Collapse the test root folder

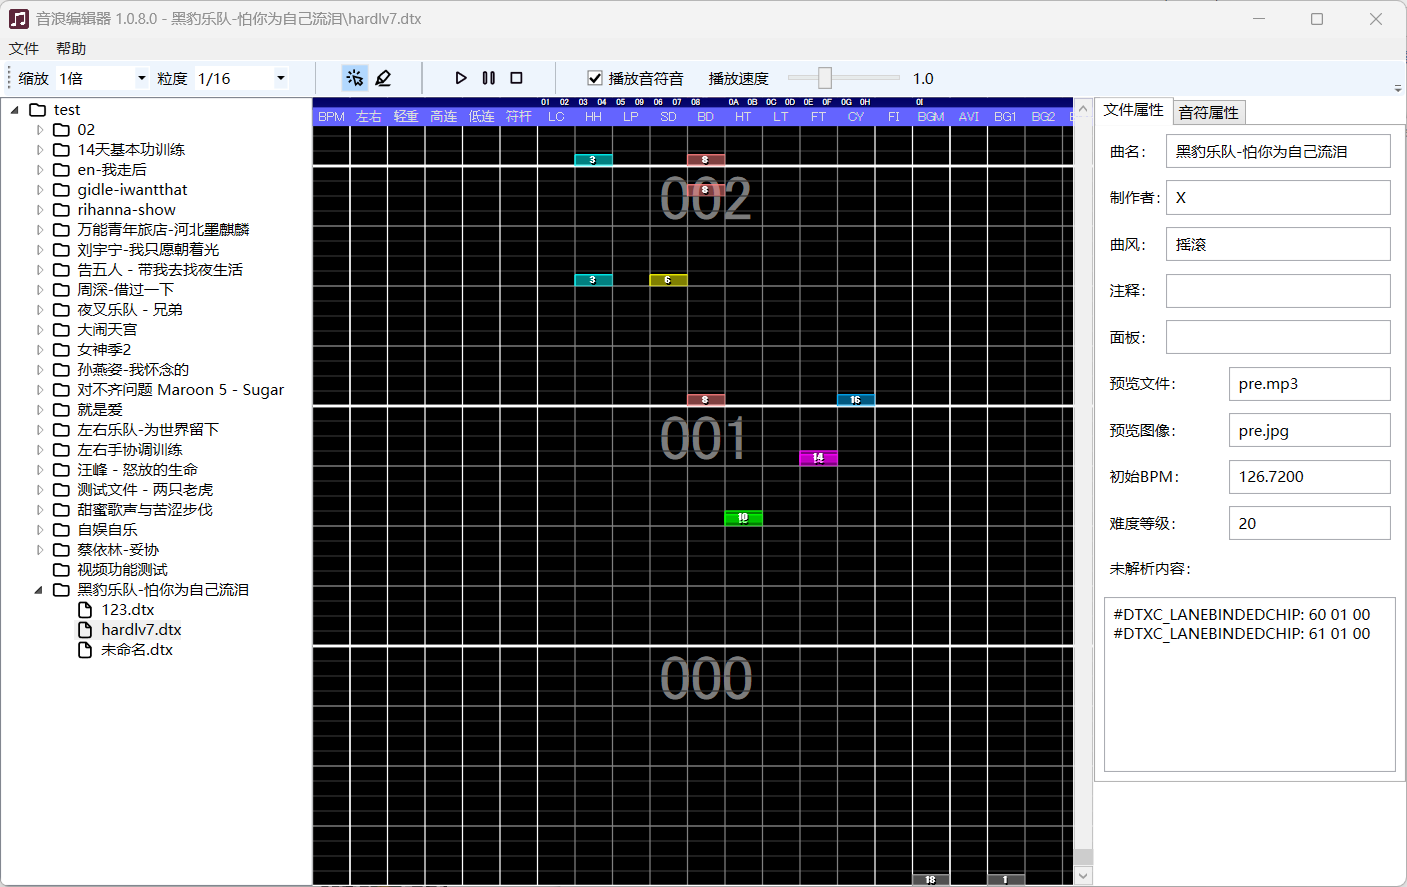click(15, 110)
